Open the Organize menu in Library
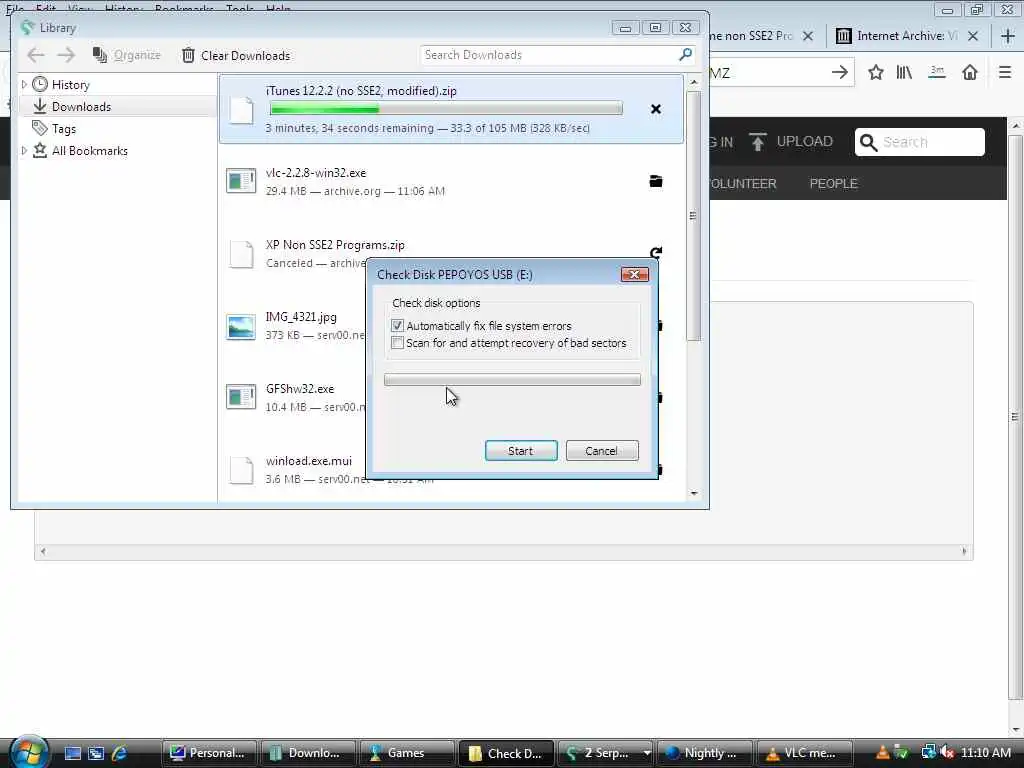The height and width of the screenshot is (768, 1024). [127, 56]
